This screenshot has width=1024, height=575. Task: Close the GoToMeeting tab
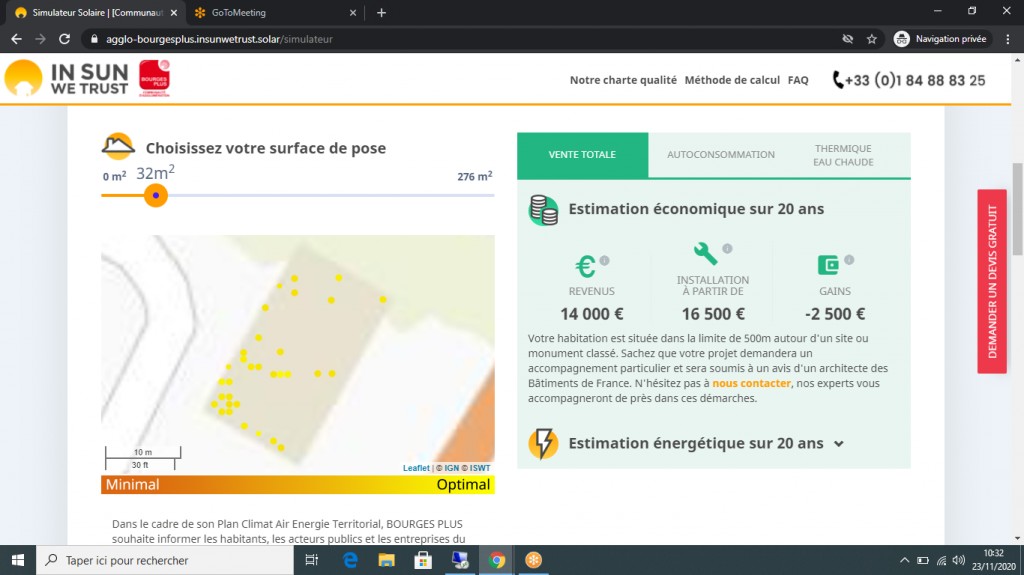pos(353,12)
